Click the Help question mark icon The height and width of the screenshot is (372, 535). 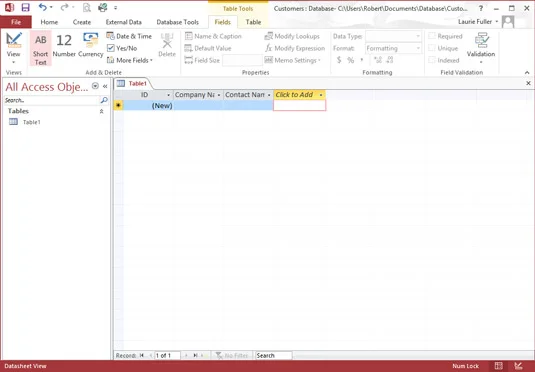481,8
